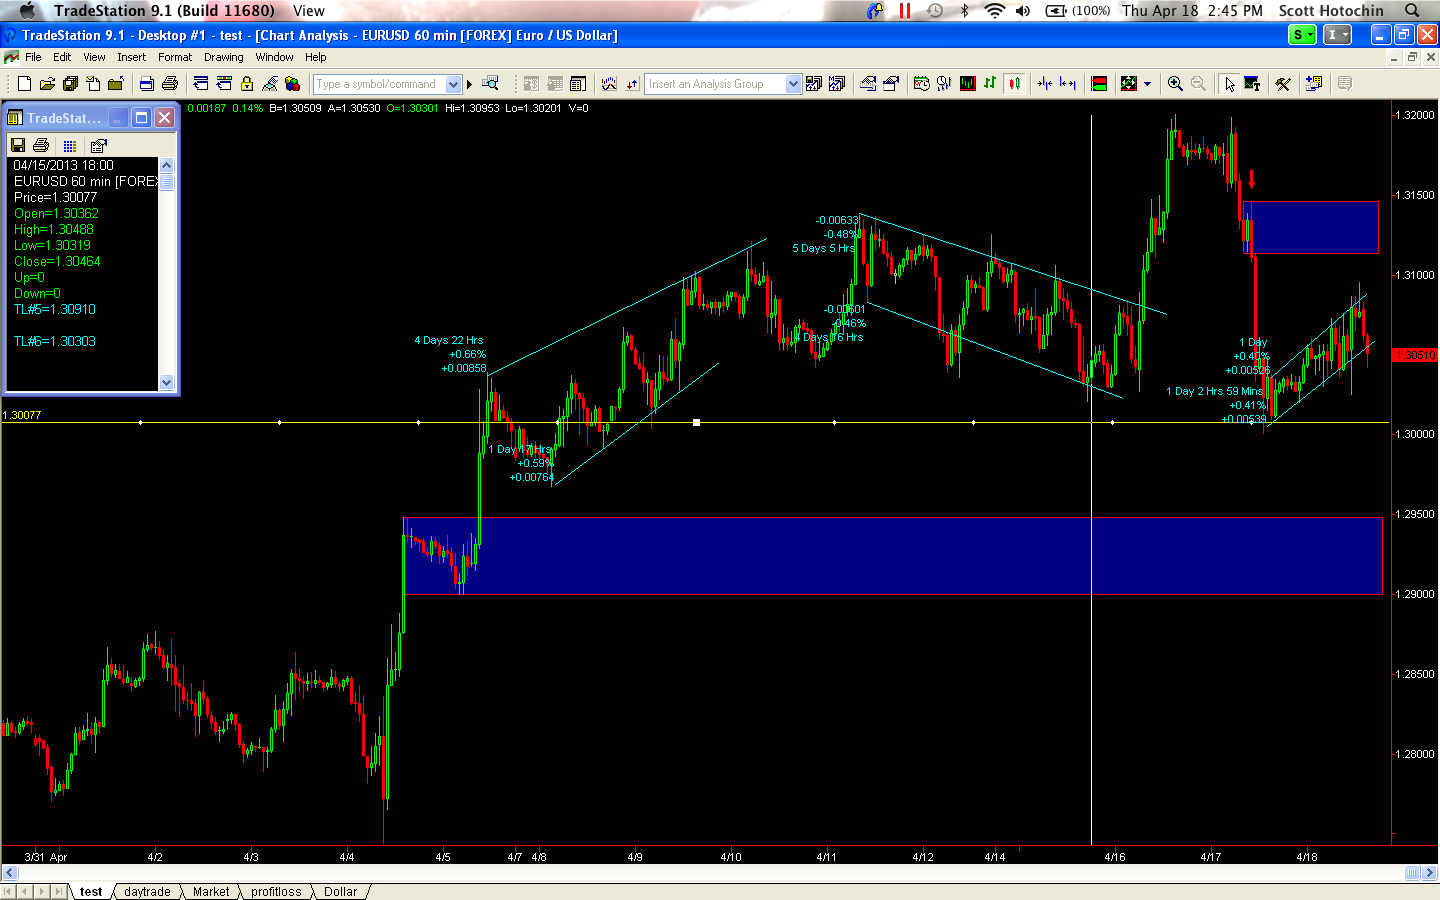Click the grid icon in data window

(69, 146)
